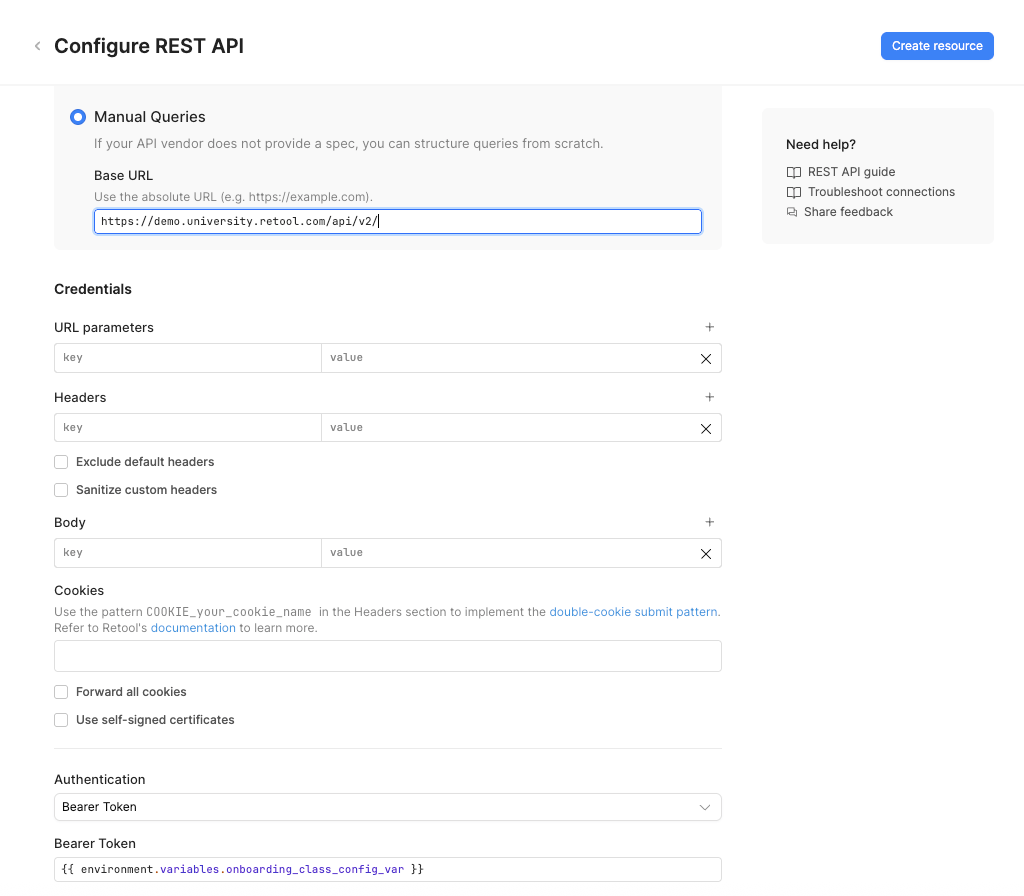Enable Exclude default headers checkbox
This screenshot has height=896, width=1024.
pyautogui.click(x=62, y=462)
